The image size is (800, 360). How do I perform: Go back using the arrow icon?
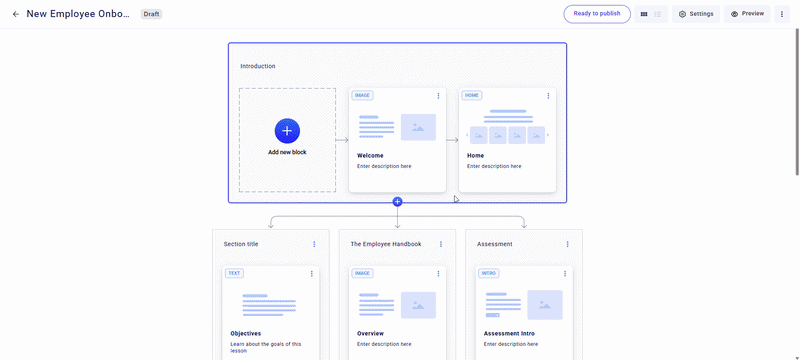click(16, 14)
